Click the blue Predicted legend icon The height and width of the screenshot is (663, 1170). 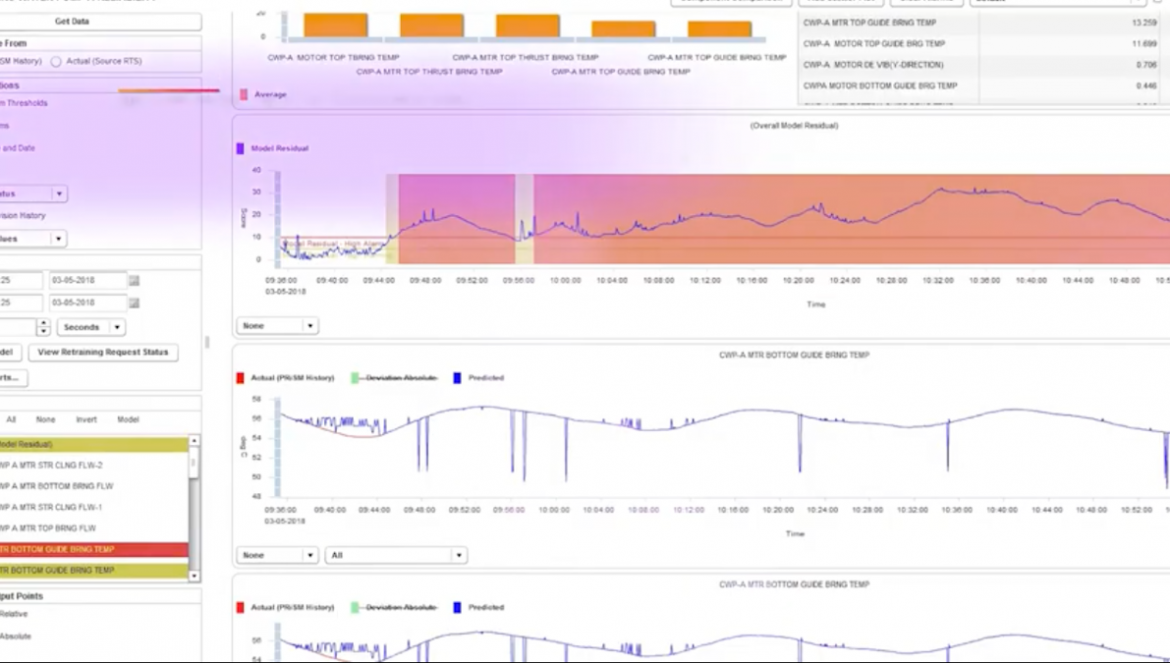[x=456, y=378]
